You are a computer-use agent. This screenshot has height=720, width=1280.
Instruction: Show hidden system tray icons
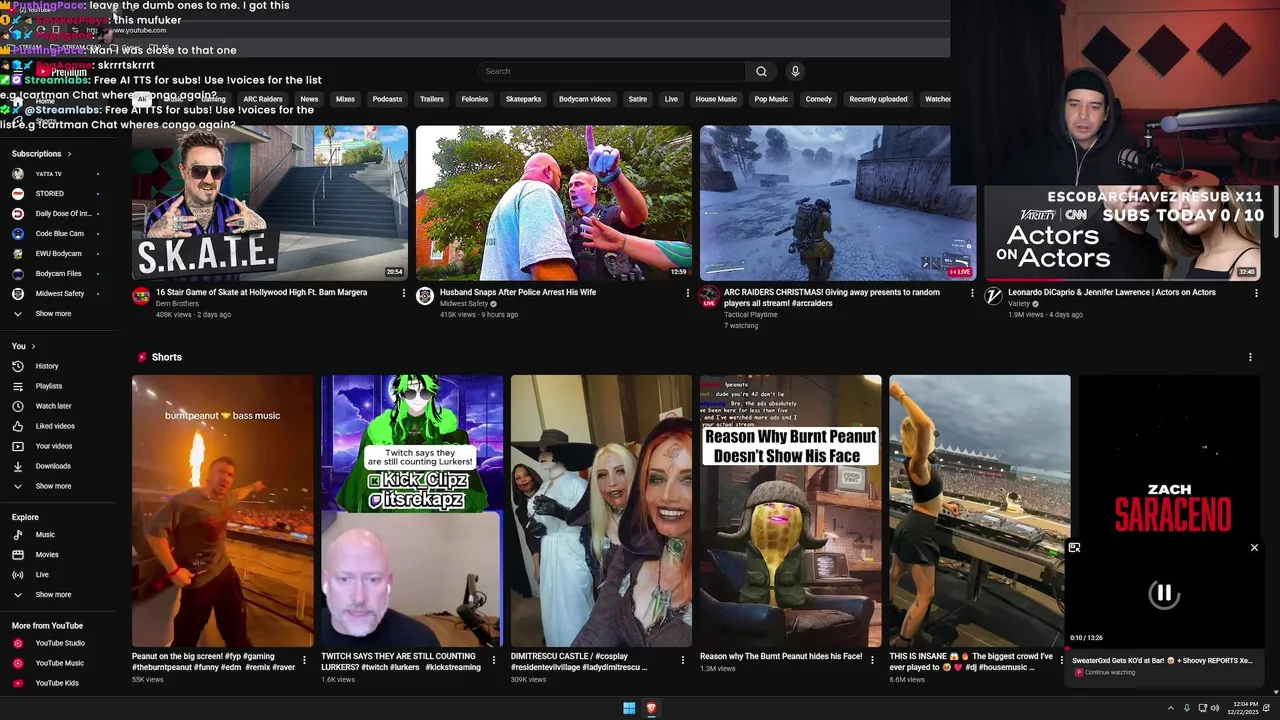coord(1171,708)
